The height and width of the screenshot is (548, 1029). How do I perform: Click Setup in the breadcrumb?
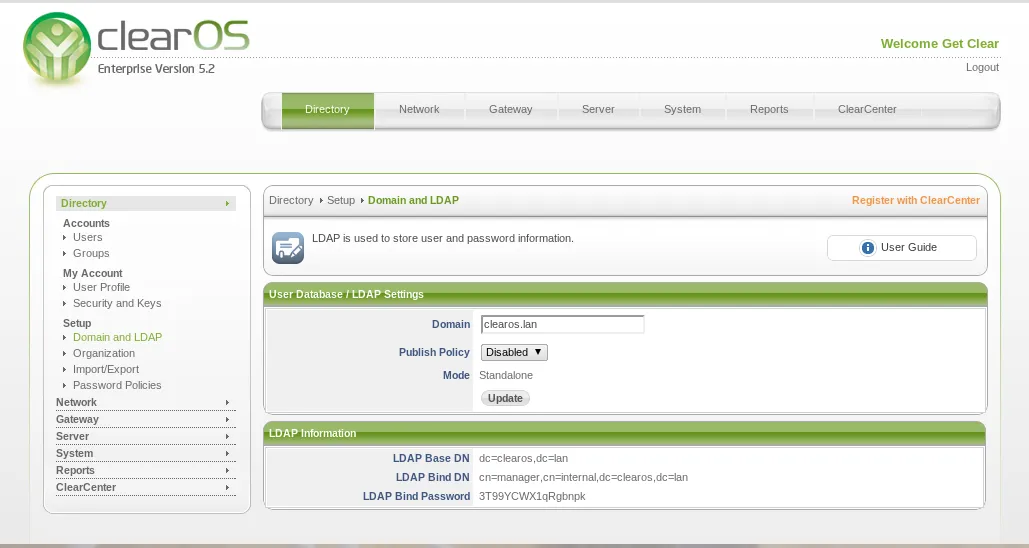(341, 200)
